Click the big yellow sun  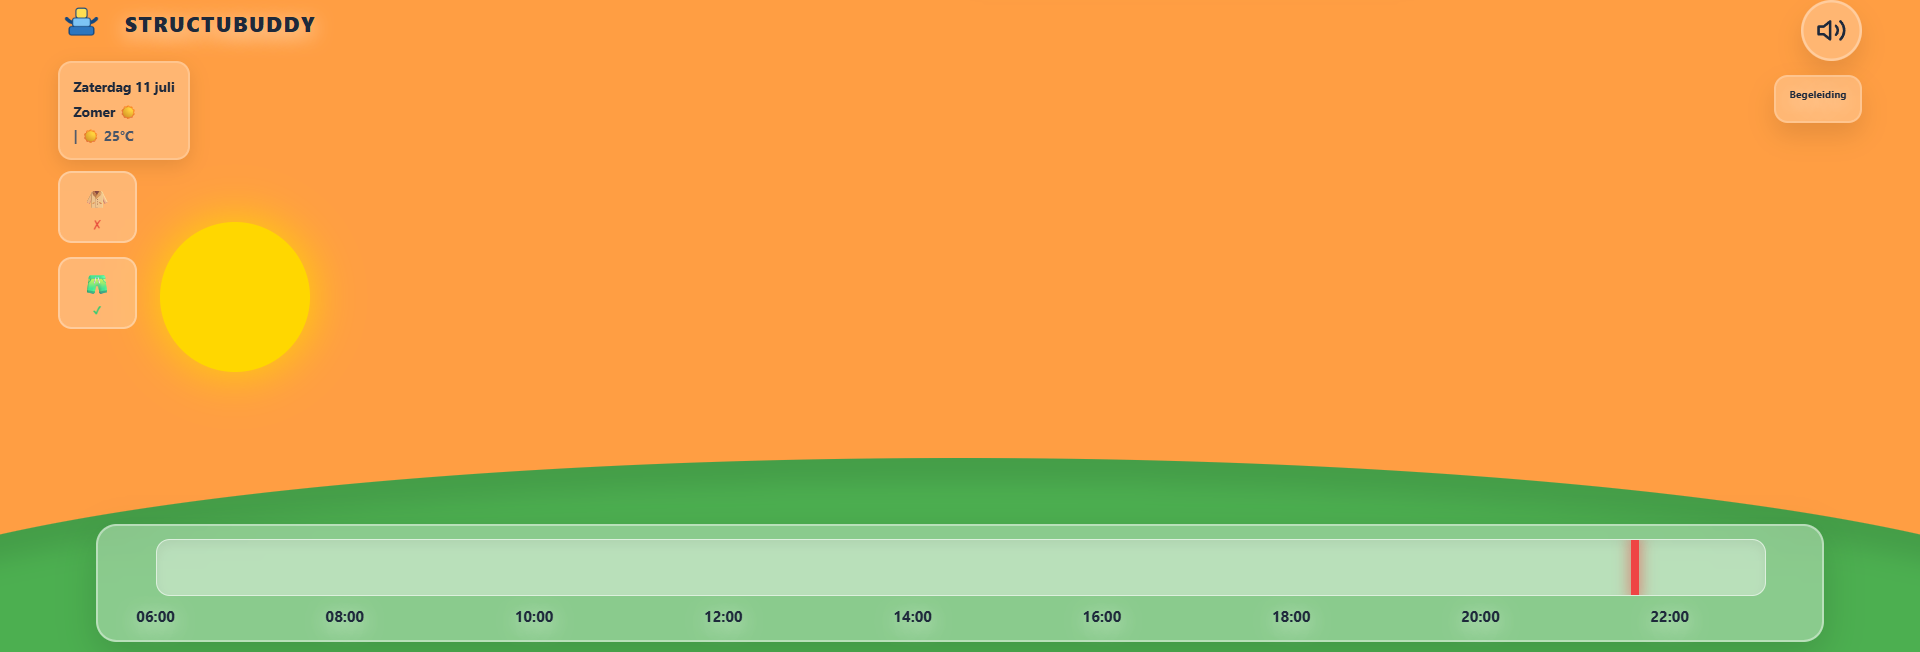(235, 297)
